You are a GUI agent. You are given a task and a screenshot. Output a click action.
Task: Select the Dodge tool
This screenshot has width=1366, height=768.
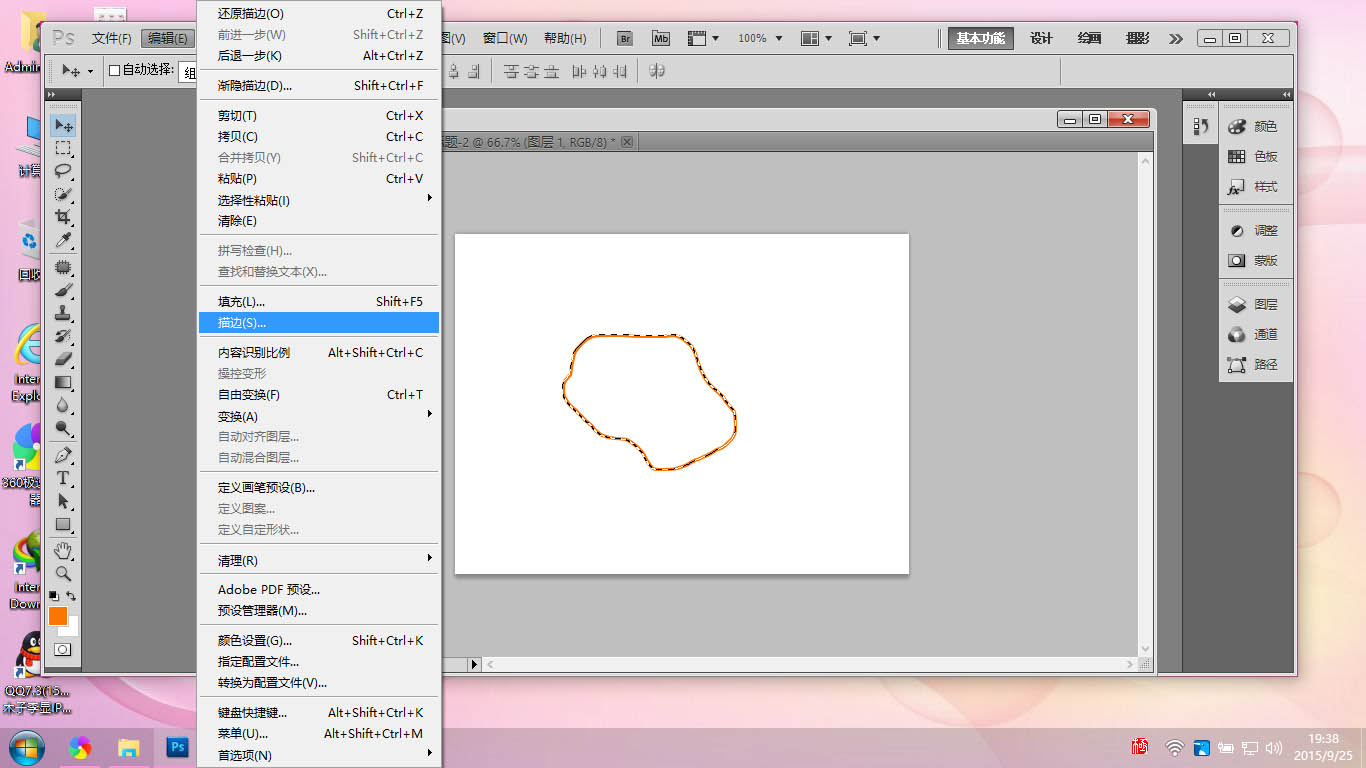63,428
